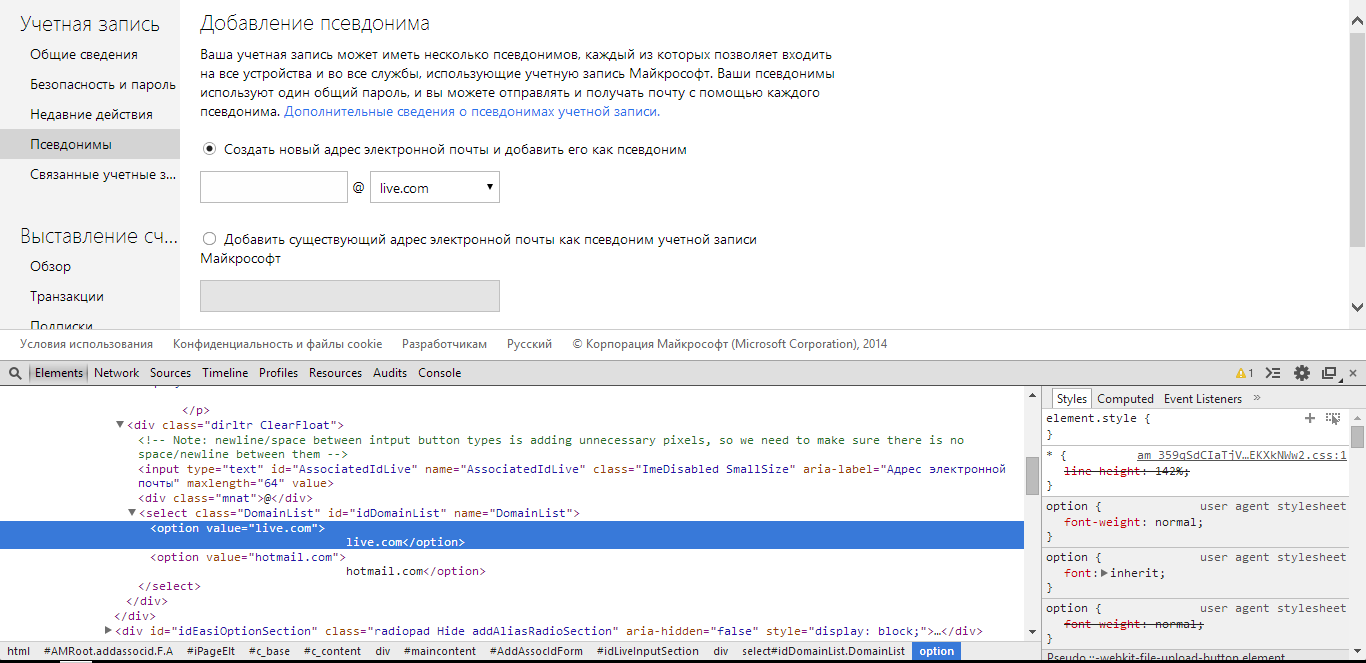Image resolution: width=1366 pixels, height=663 pixels.
Task: Open the warnings counter icon
Action: (1245, 373)
